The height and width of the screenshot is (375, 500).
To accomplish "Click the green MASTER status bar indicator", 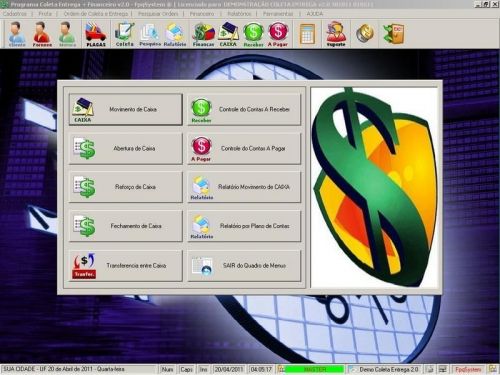I will (x=315, y=369).
